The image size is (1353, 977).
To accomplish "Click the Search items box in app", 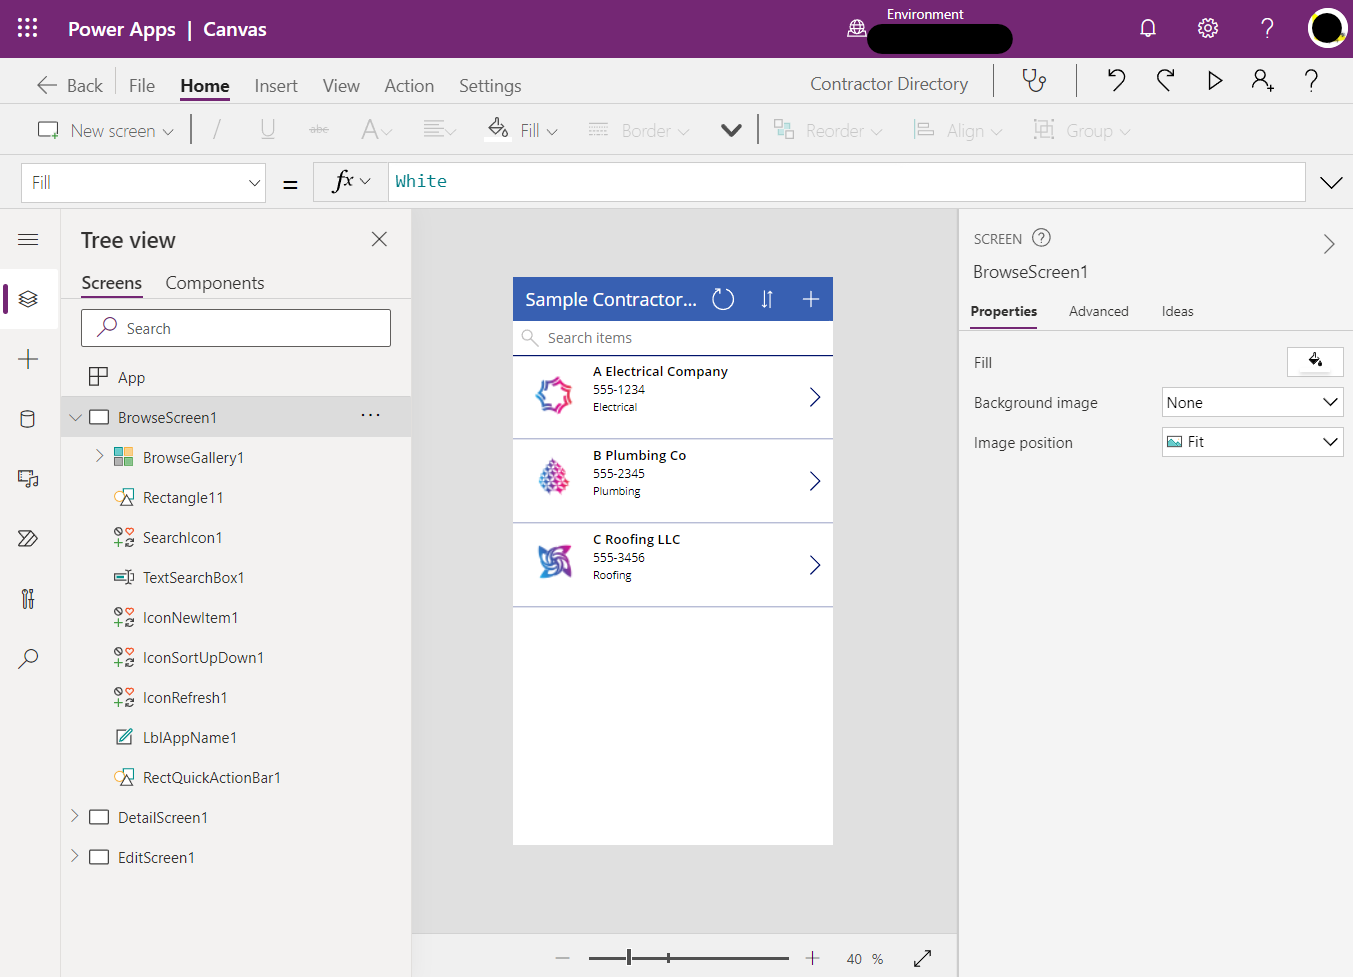I will click(x=673, y=338).
